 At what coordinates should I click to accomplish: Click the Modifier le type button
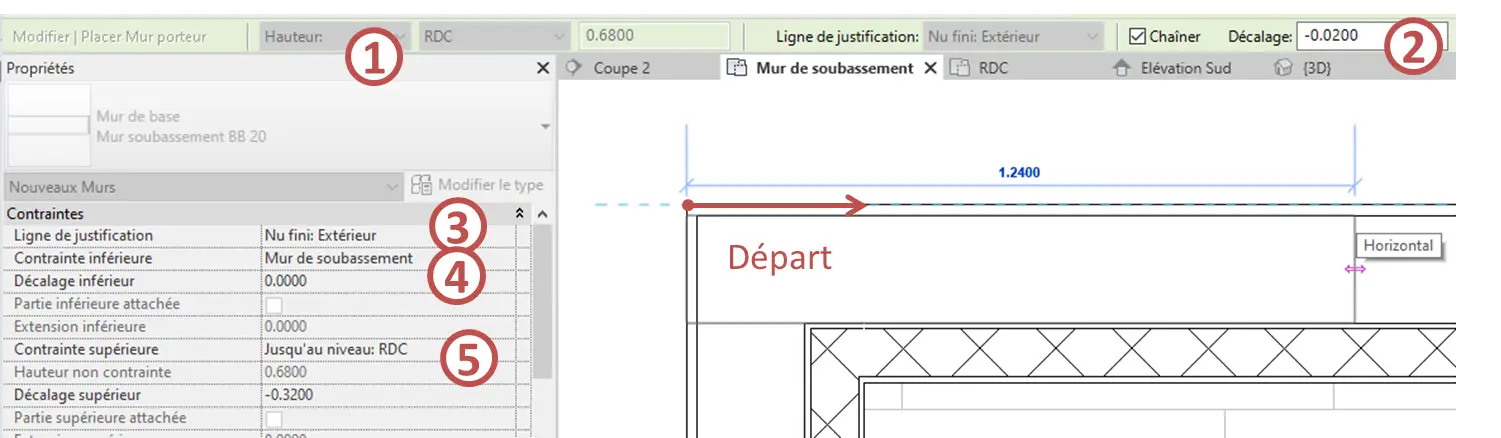point(477,185)
